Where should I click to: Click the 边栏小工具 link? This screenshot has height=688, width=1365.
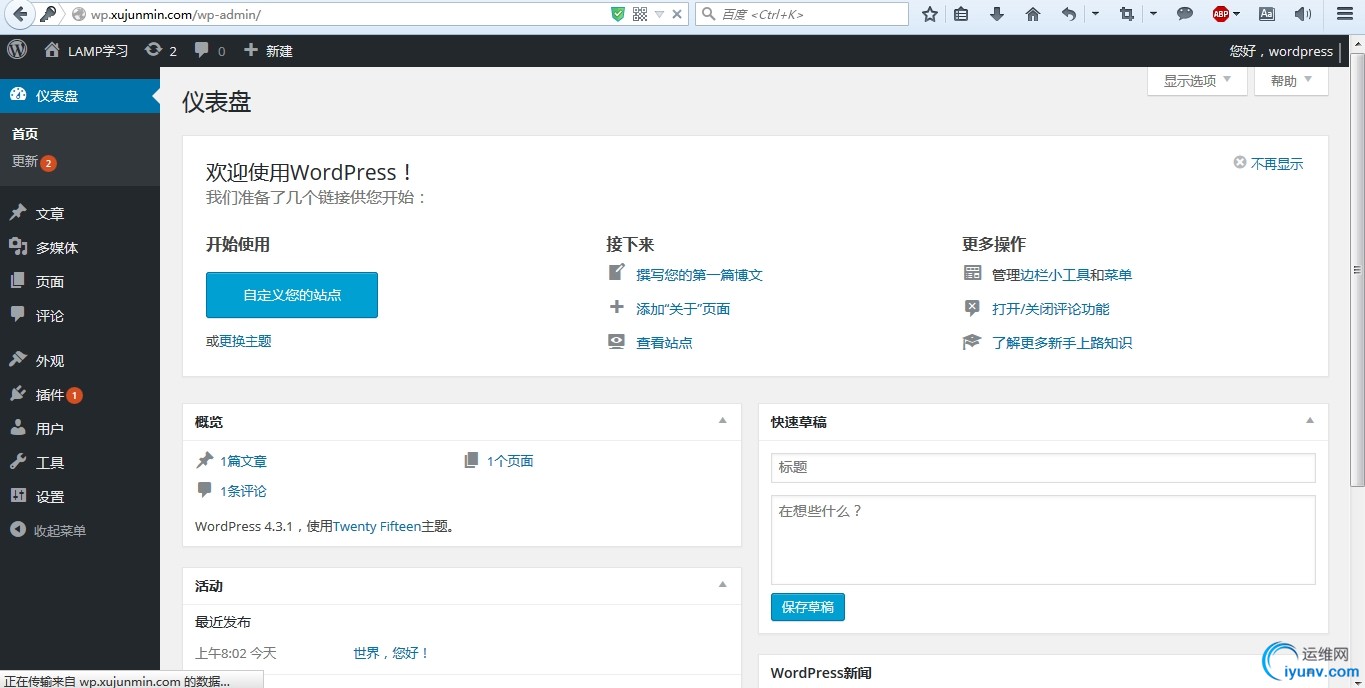point(1054,275)
